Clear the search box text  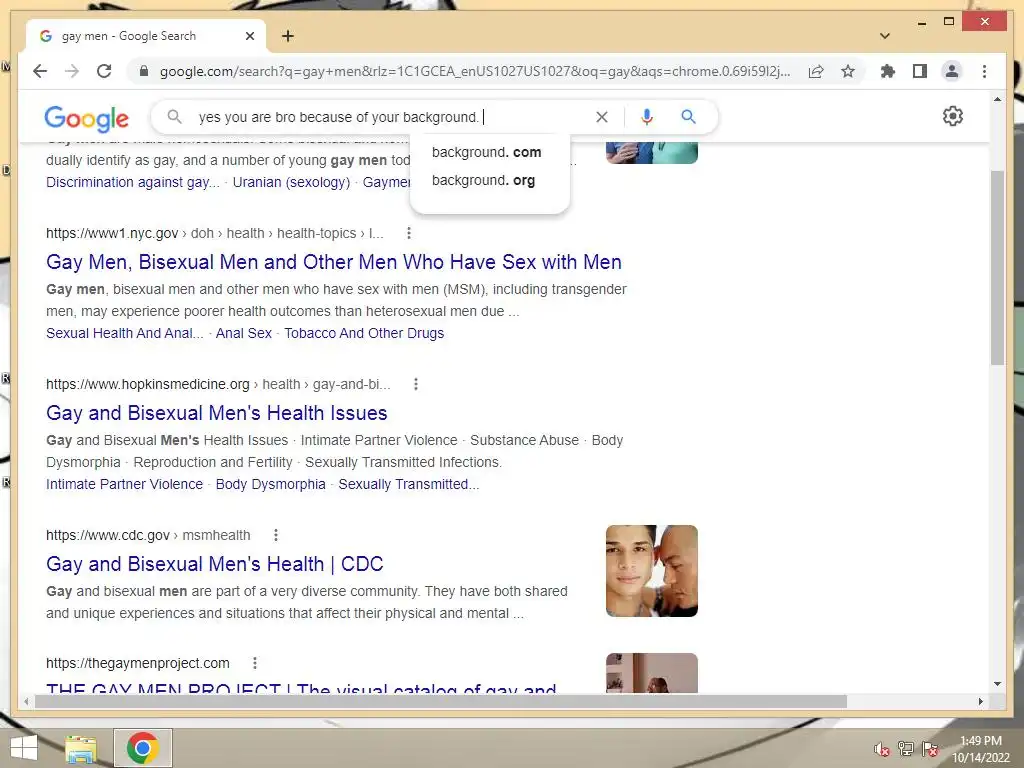pos(601,117)
